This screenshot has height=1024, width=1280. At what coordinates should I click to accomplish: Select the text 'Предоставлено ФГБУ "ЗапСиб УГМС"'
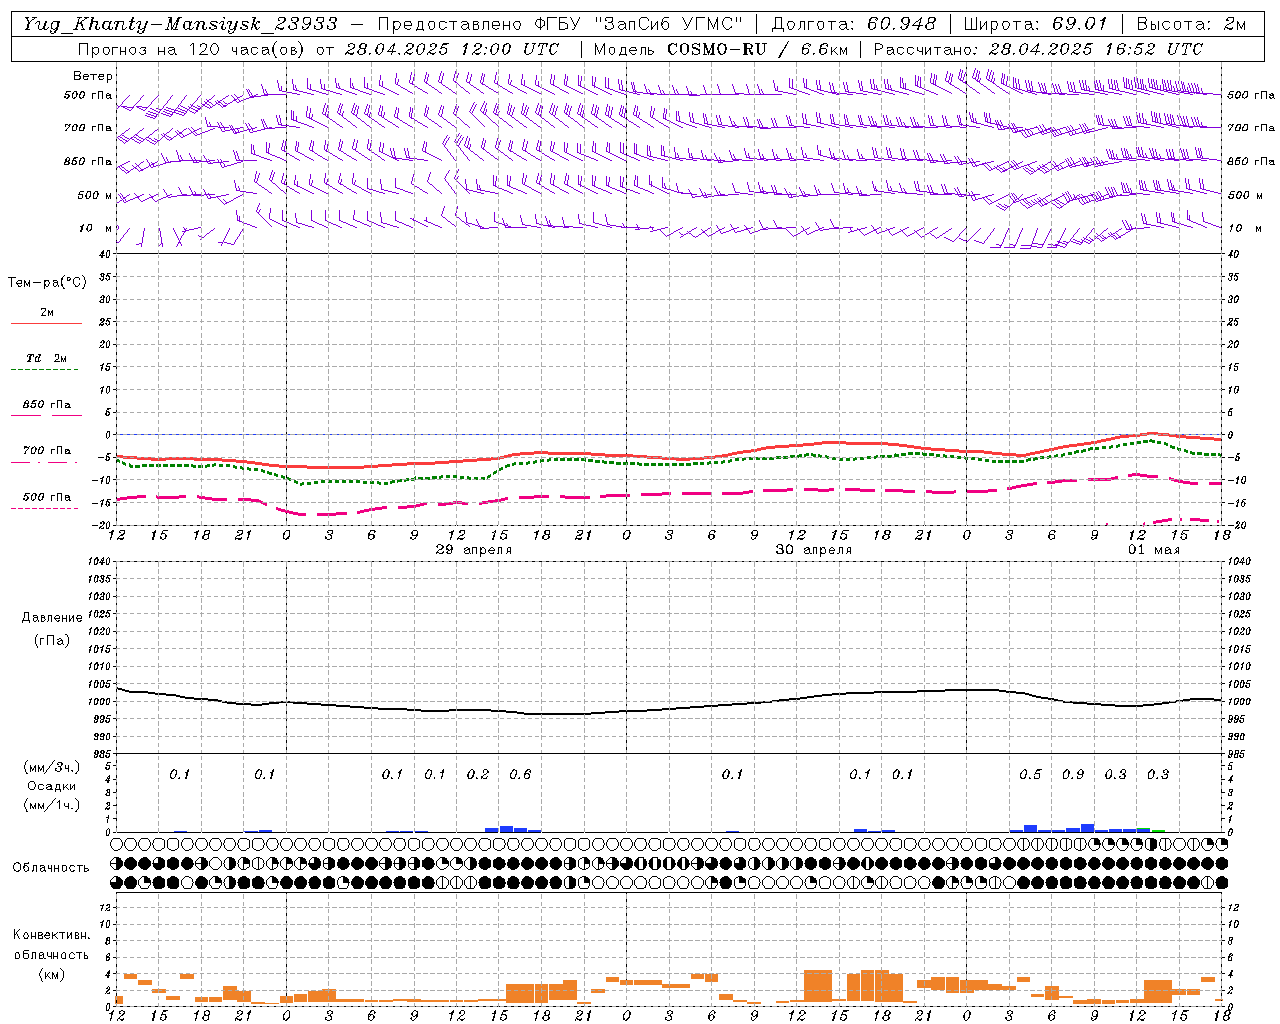tap(561, 24)
